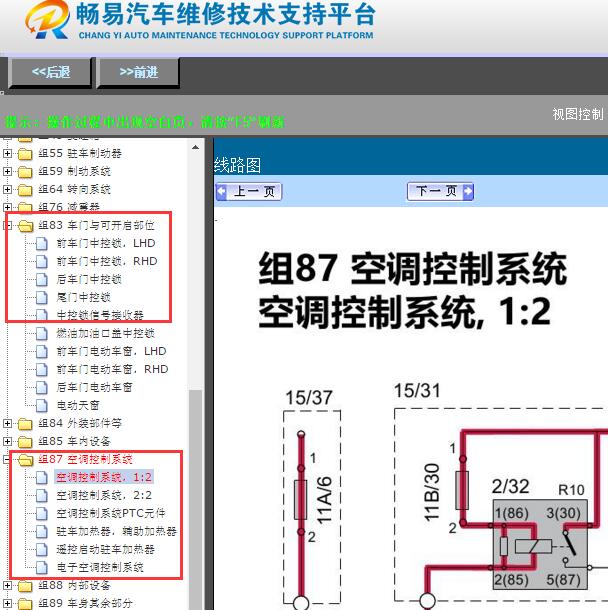This screenshot has width=608, height=610.
Task: Select 组87 空调控制系统 folder label
Action: coord(86,459)
